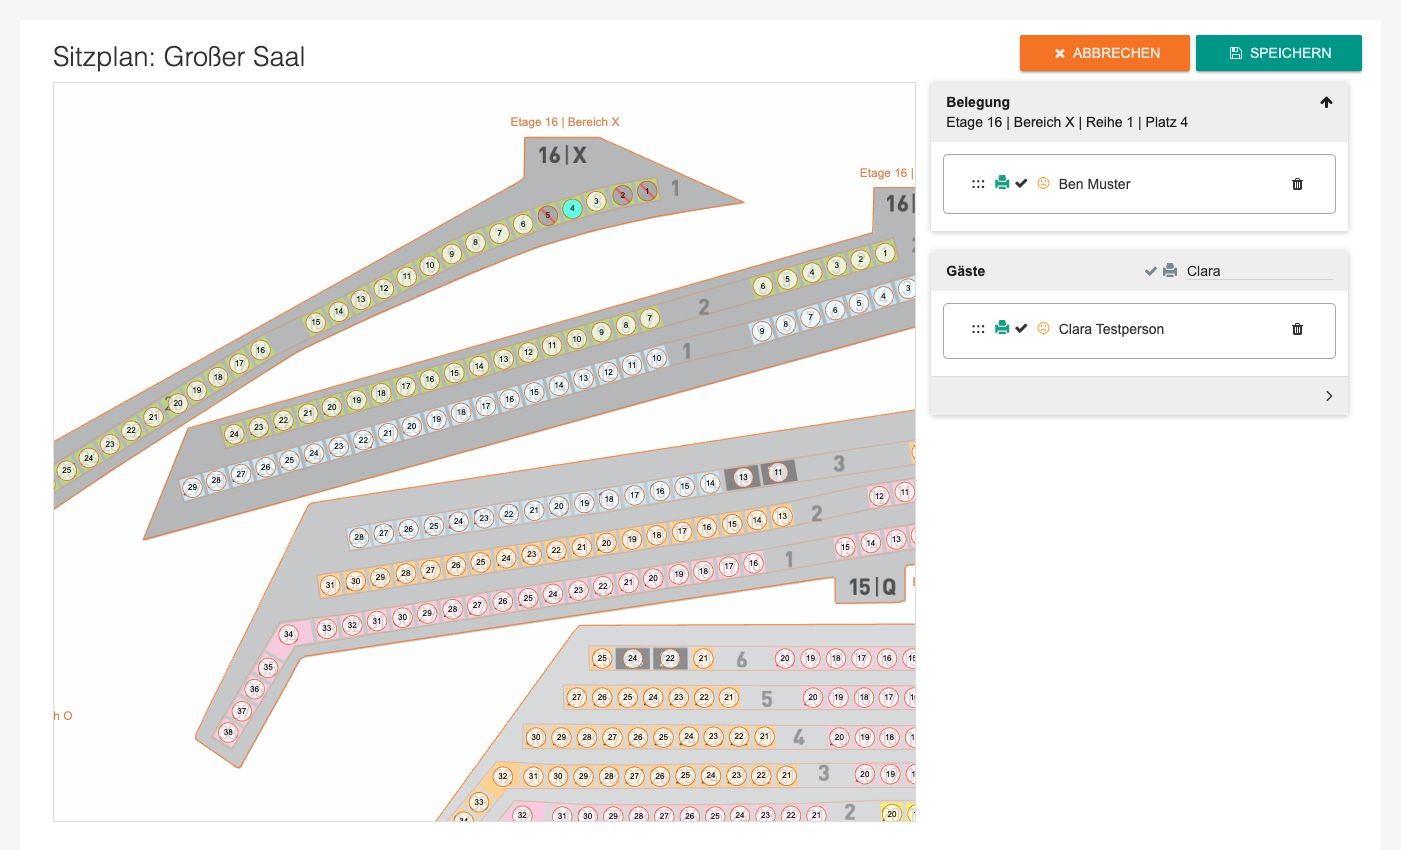The image size is (1401, 850).
Task: Click the "15|Q" area label on the map
Action: coord(872,587)
